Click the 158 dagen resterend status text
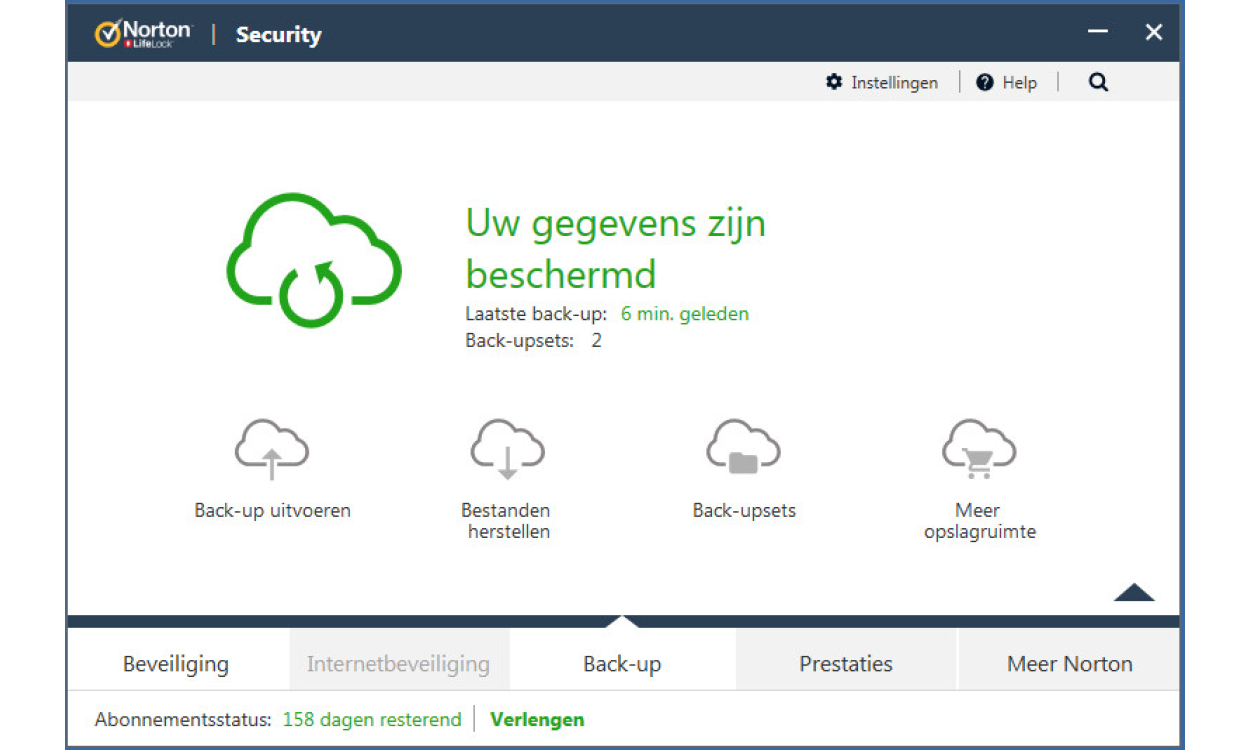Viewport: 1250px width, 750px height. tap(372, 720)
